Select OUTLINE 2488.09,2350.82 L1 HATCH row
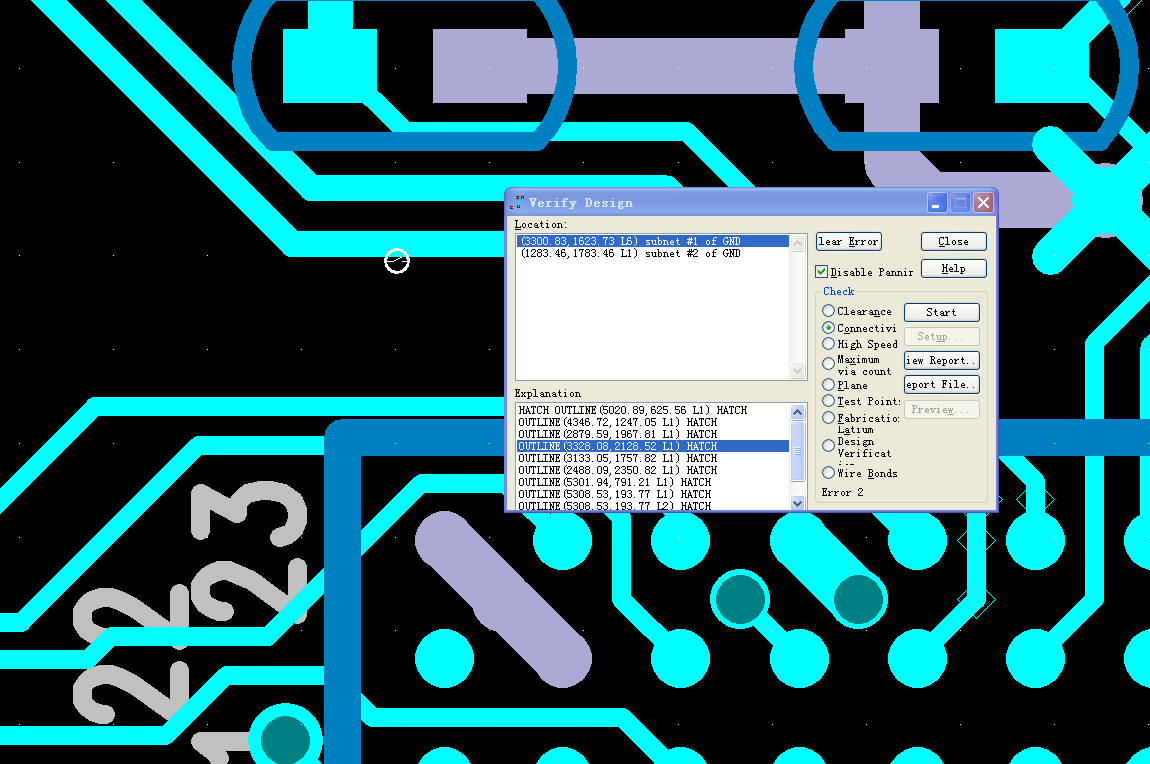The width and height of the screenshot is (1150, 764). pyautogui.click(x=653, y=470)
